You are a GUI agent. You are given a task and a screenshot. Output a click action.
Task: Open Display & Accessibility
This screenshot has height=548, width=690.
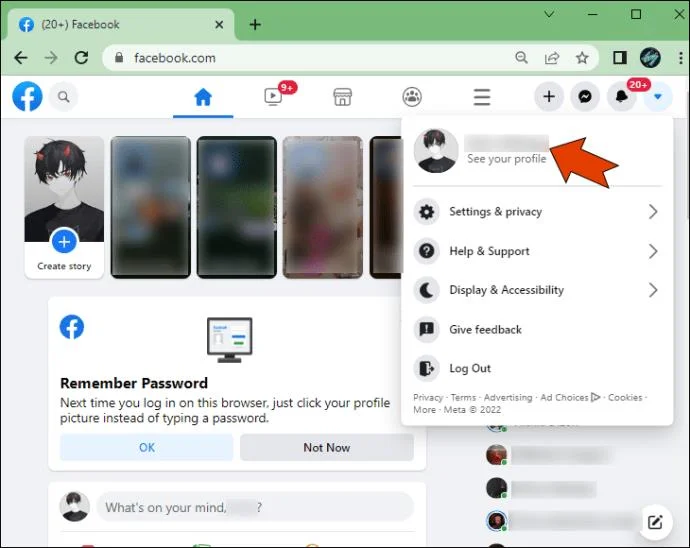(x=536, y=290)
